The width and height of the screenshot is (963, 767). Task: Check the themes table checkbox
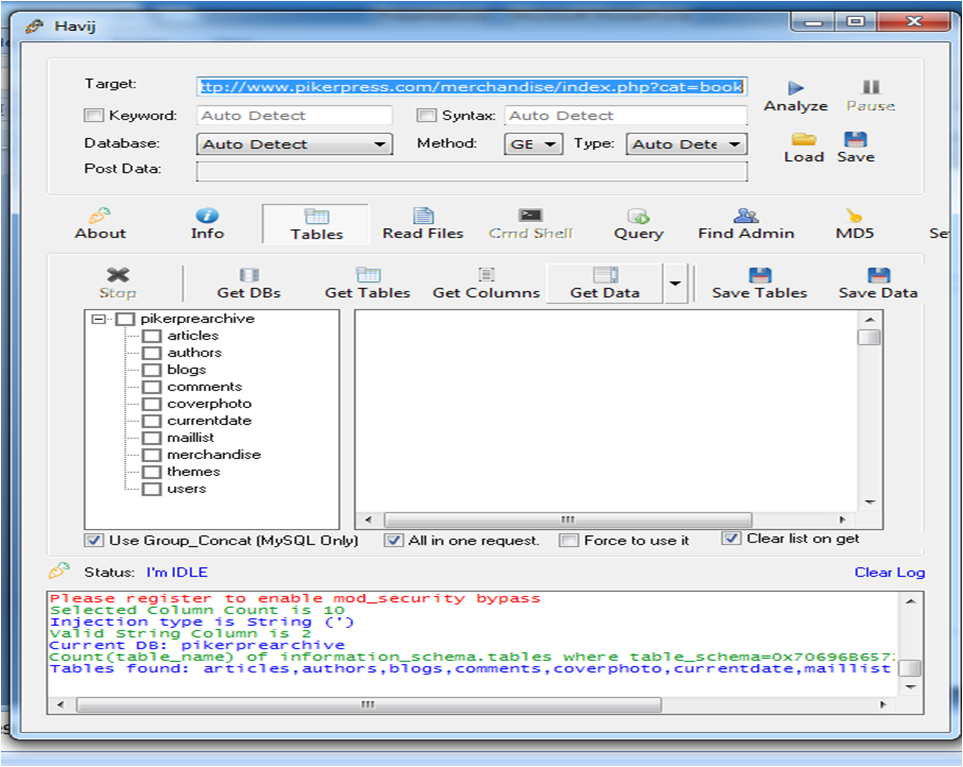(x=151, y=472)
